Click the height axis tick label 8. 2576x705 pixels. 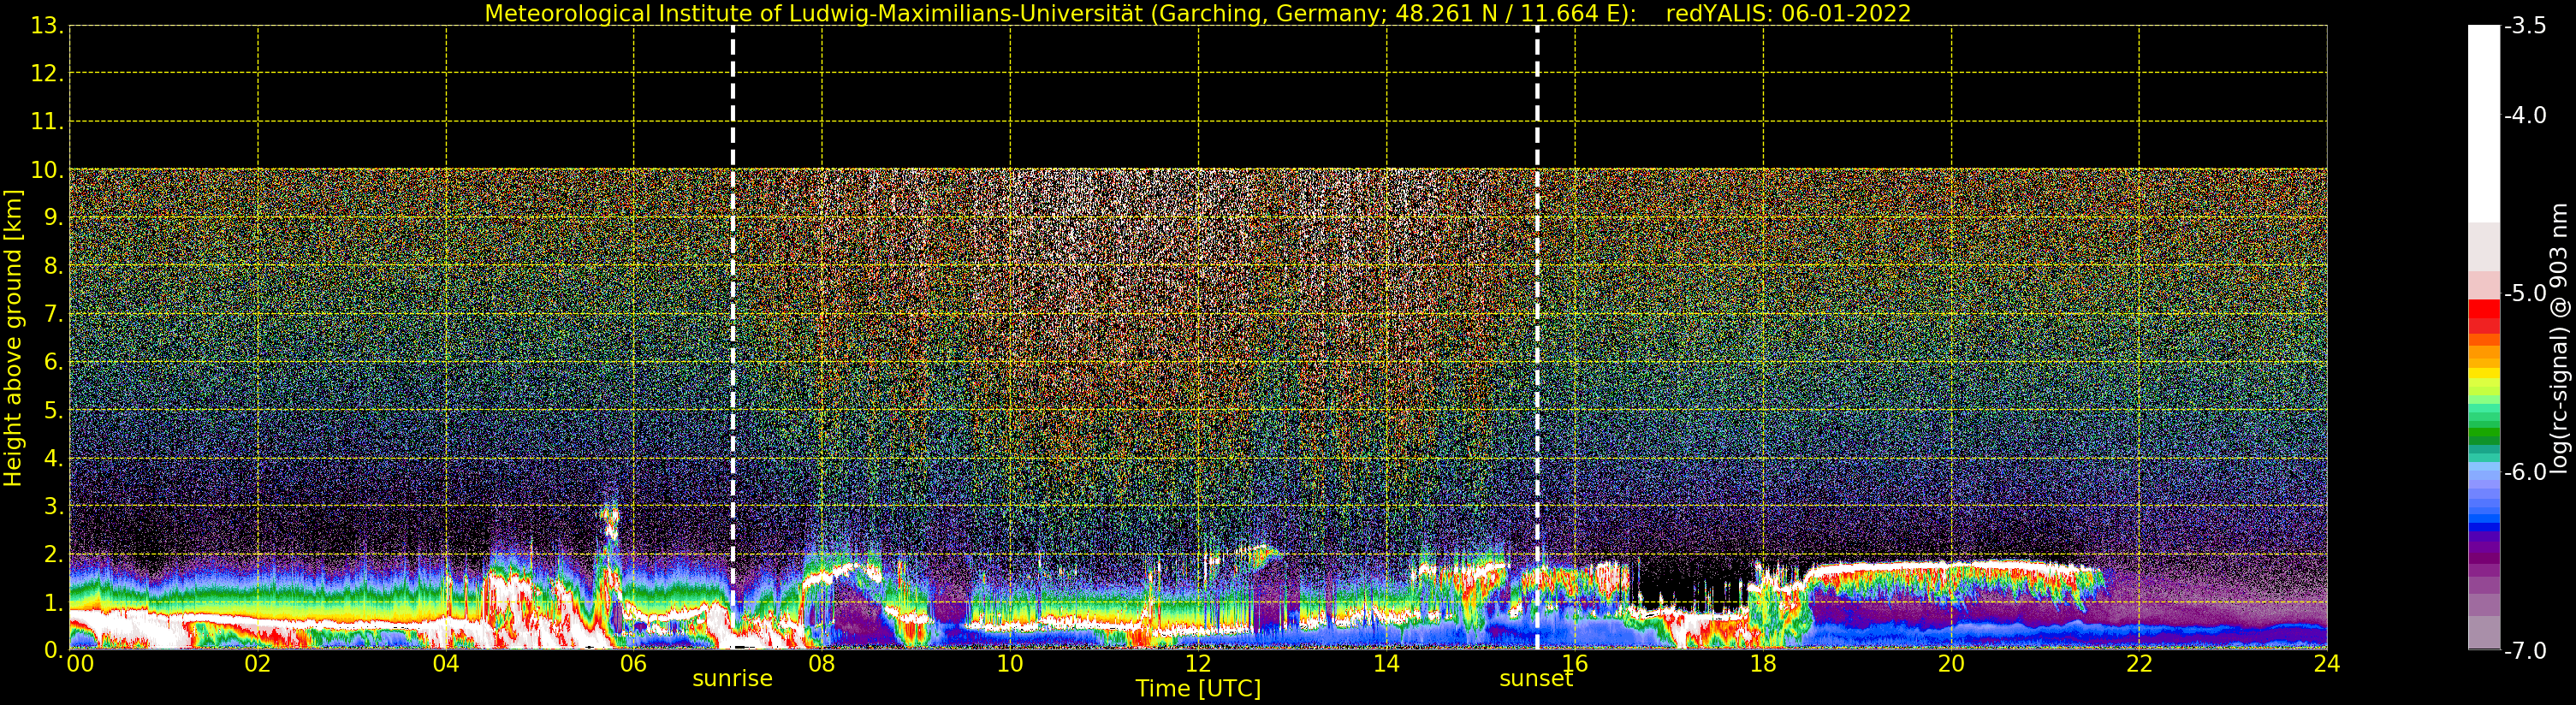pos(53,266)
